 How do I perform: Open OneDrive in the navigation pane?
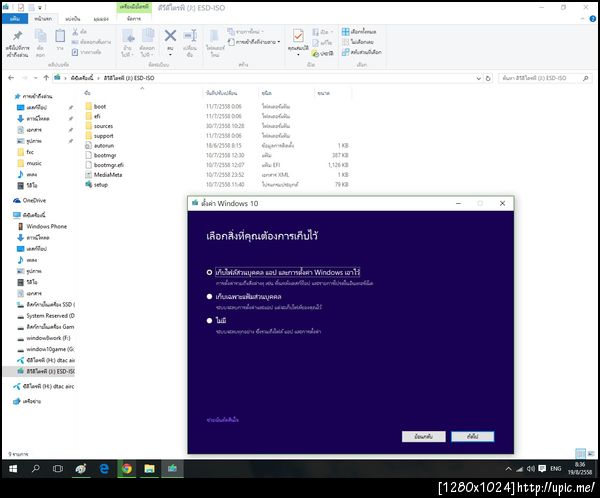(34, 201)
